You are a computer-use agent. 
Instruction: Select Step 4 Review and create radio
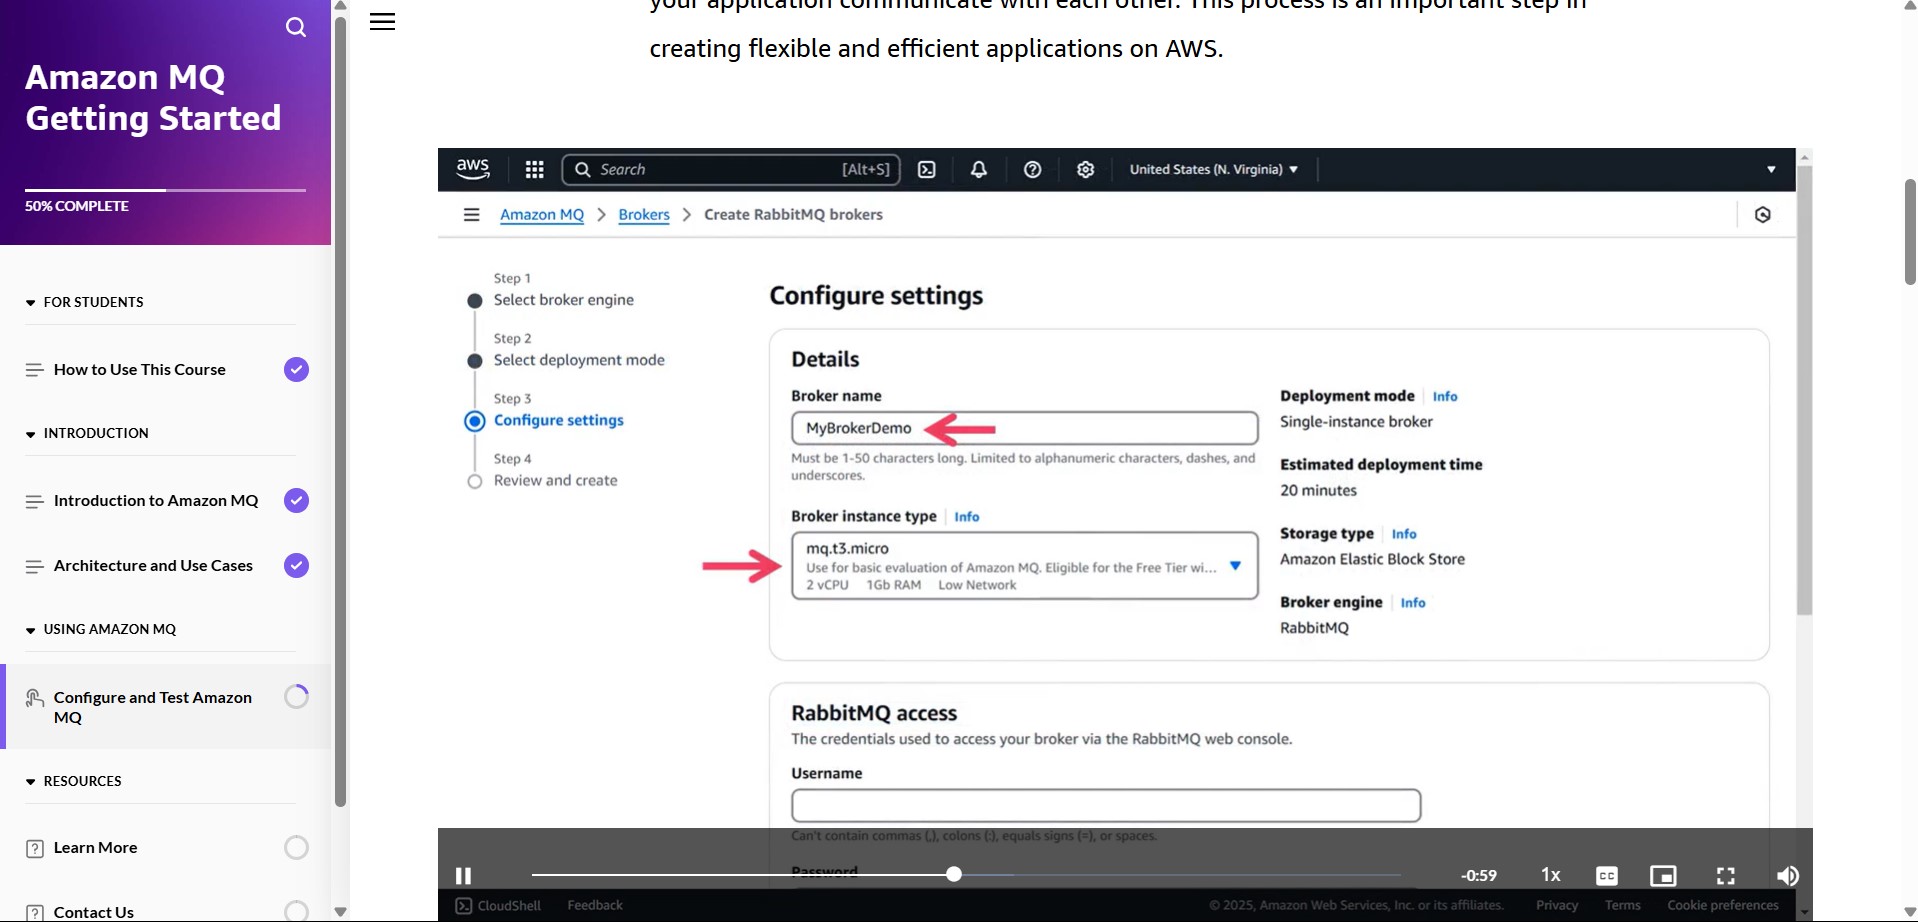(x=475, y=481)
